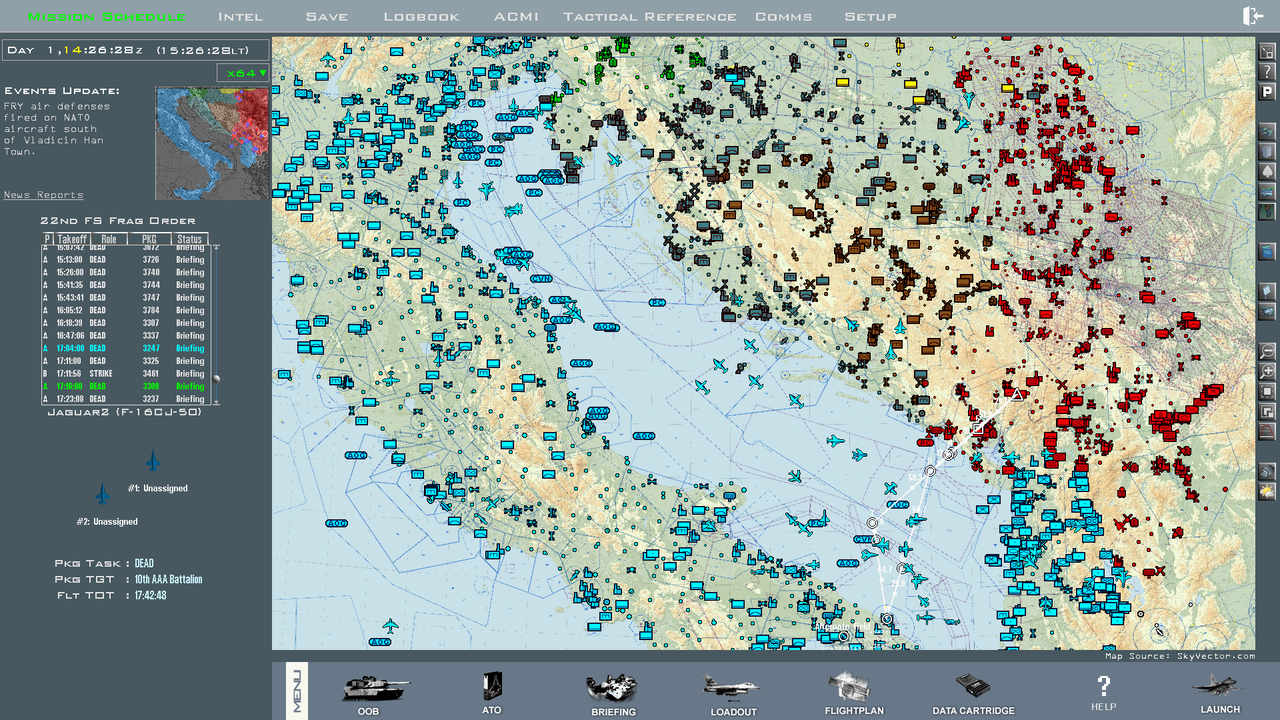Select the 17:11:56 STRIKE flight row
The image size is (1280, 720).
coord(125,374)
